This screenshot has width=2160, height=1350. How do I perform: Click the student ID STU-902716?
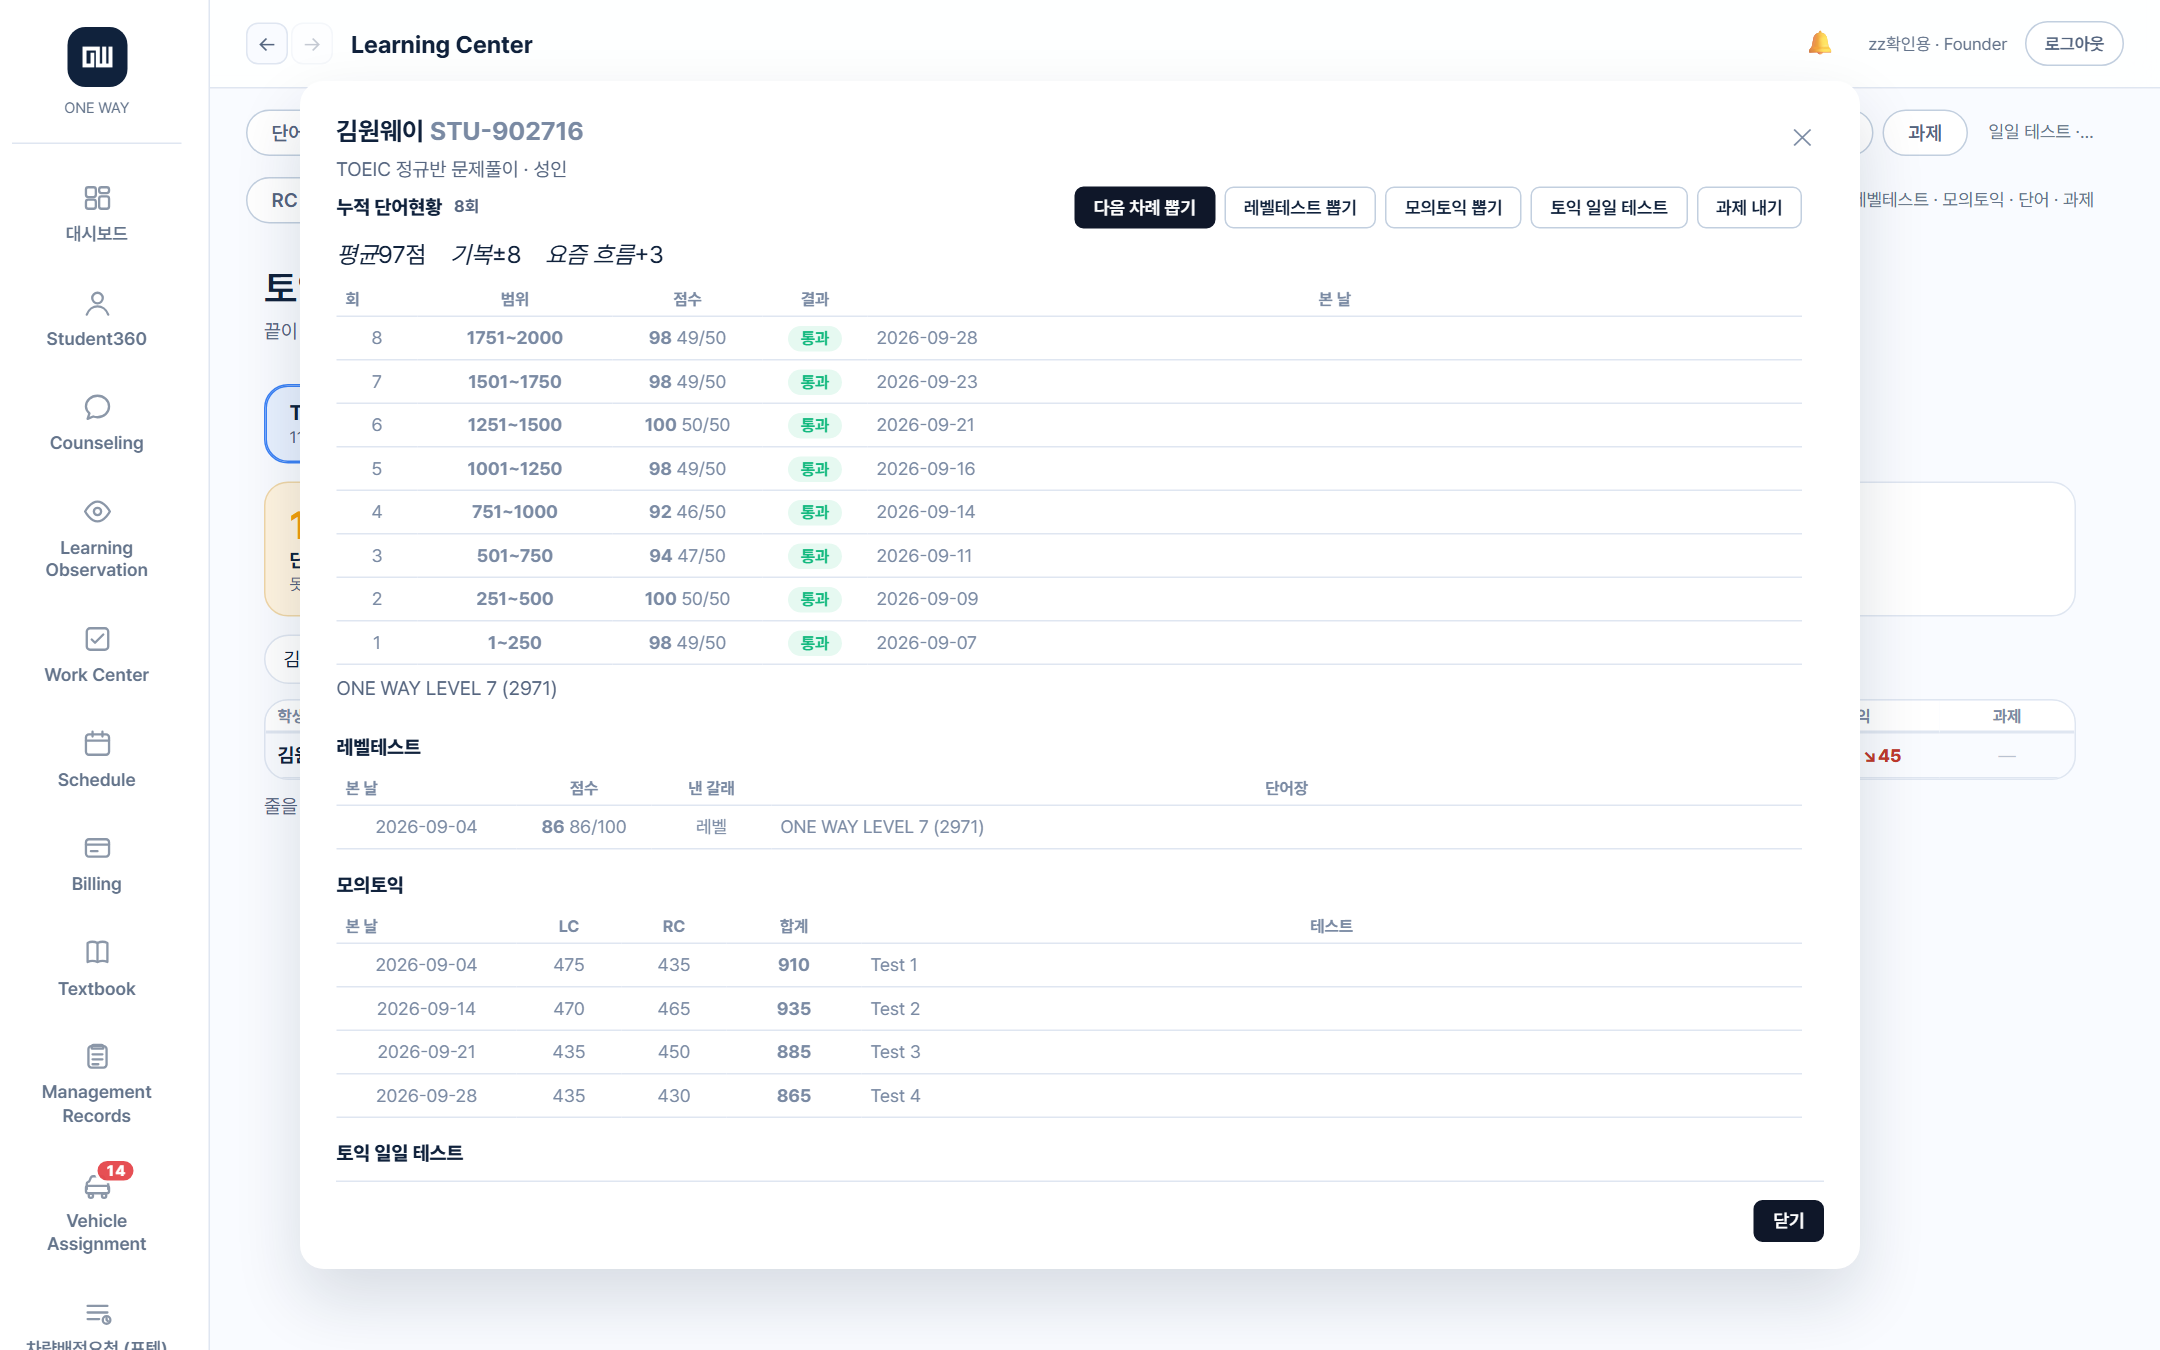(x=506, y=131)
